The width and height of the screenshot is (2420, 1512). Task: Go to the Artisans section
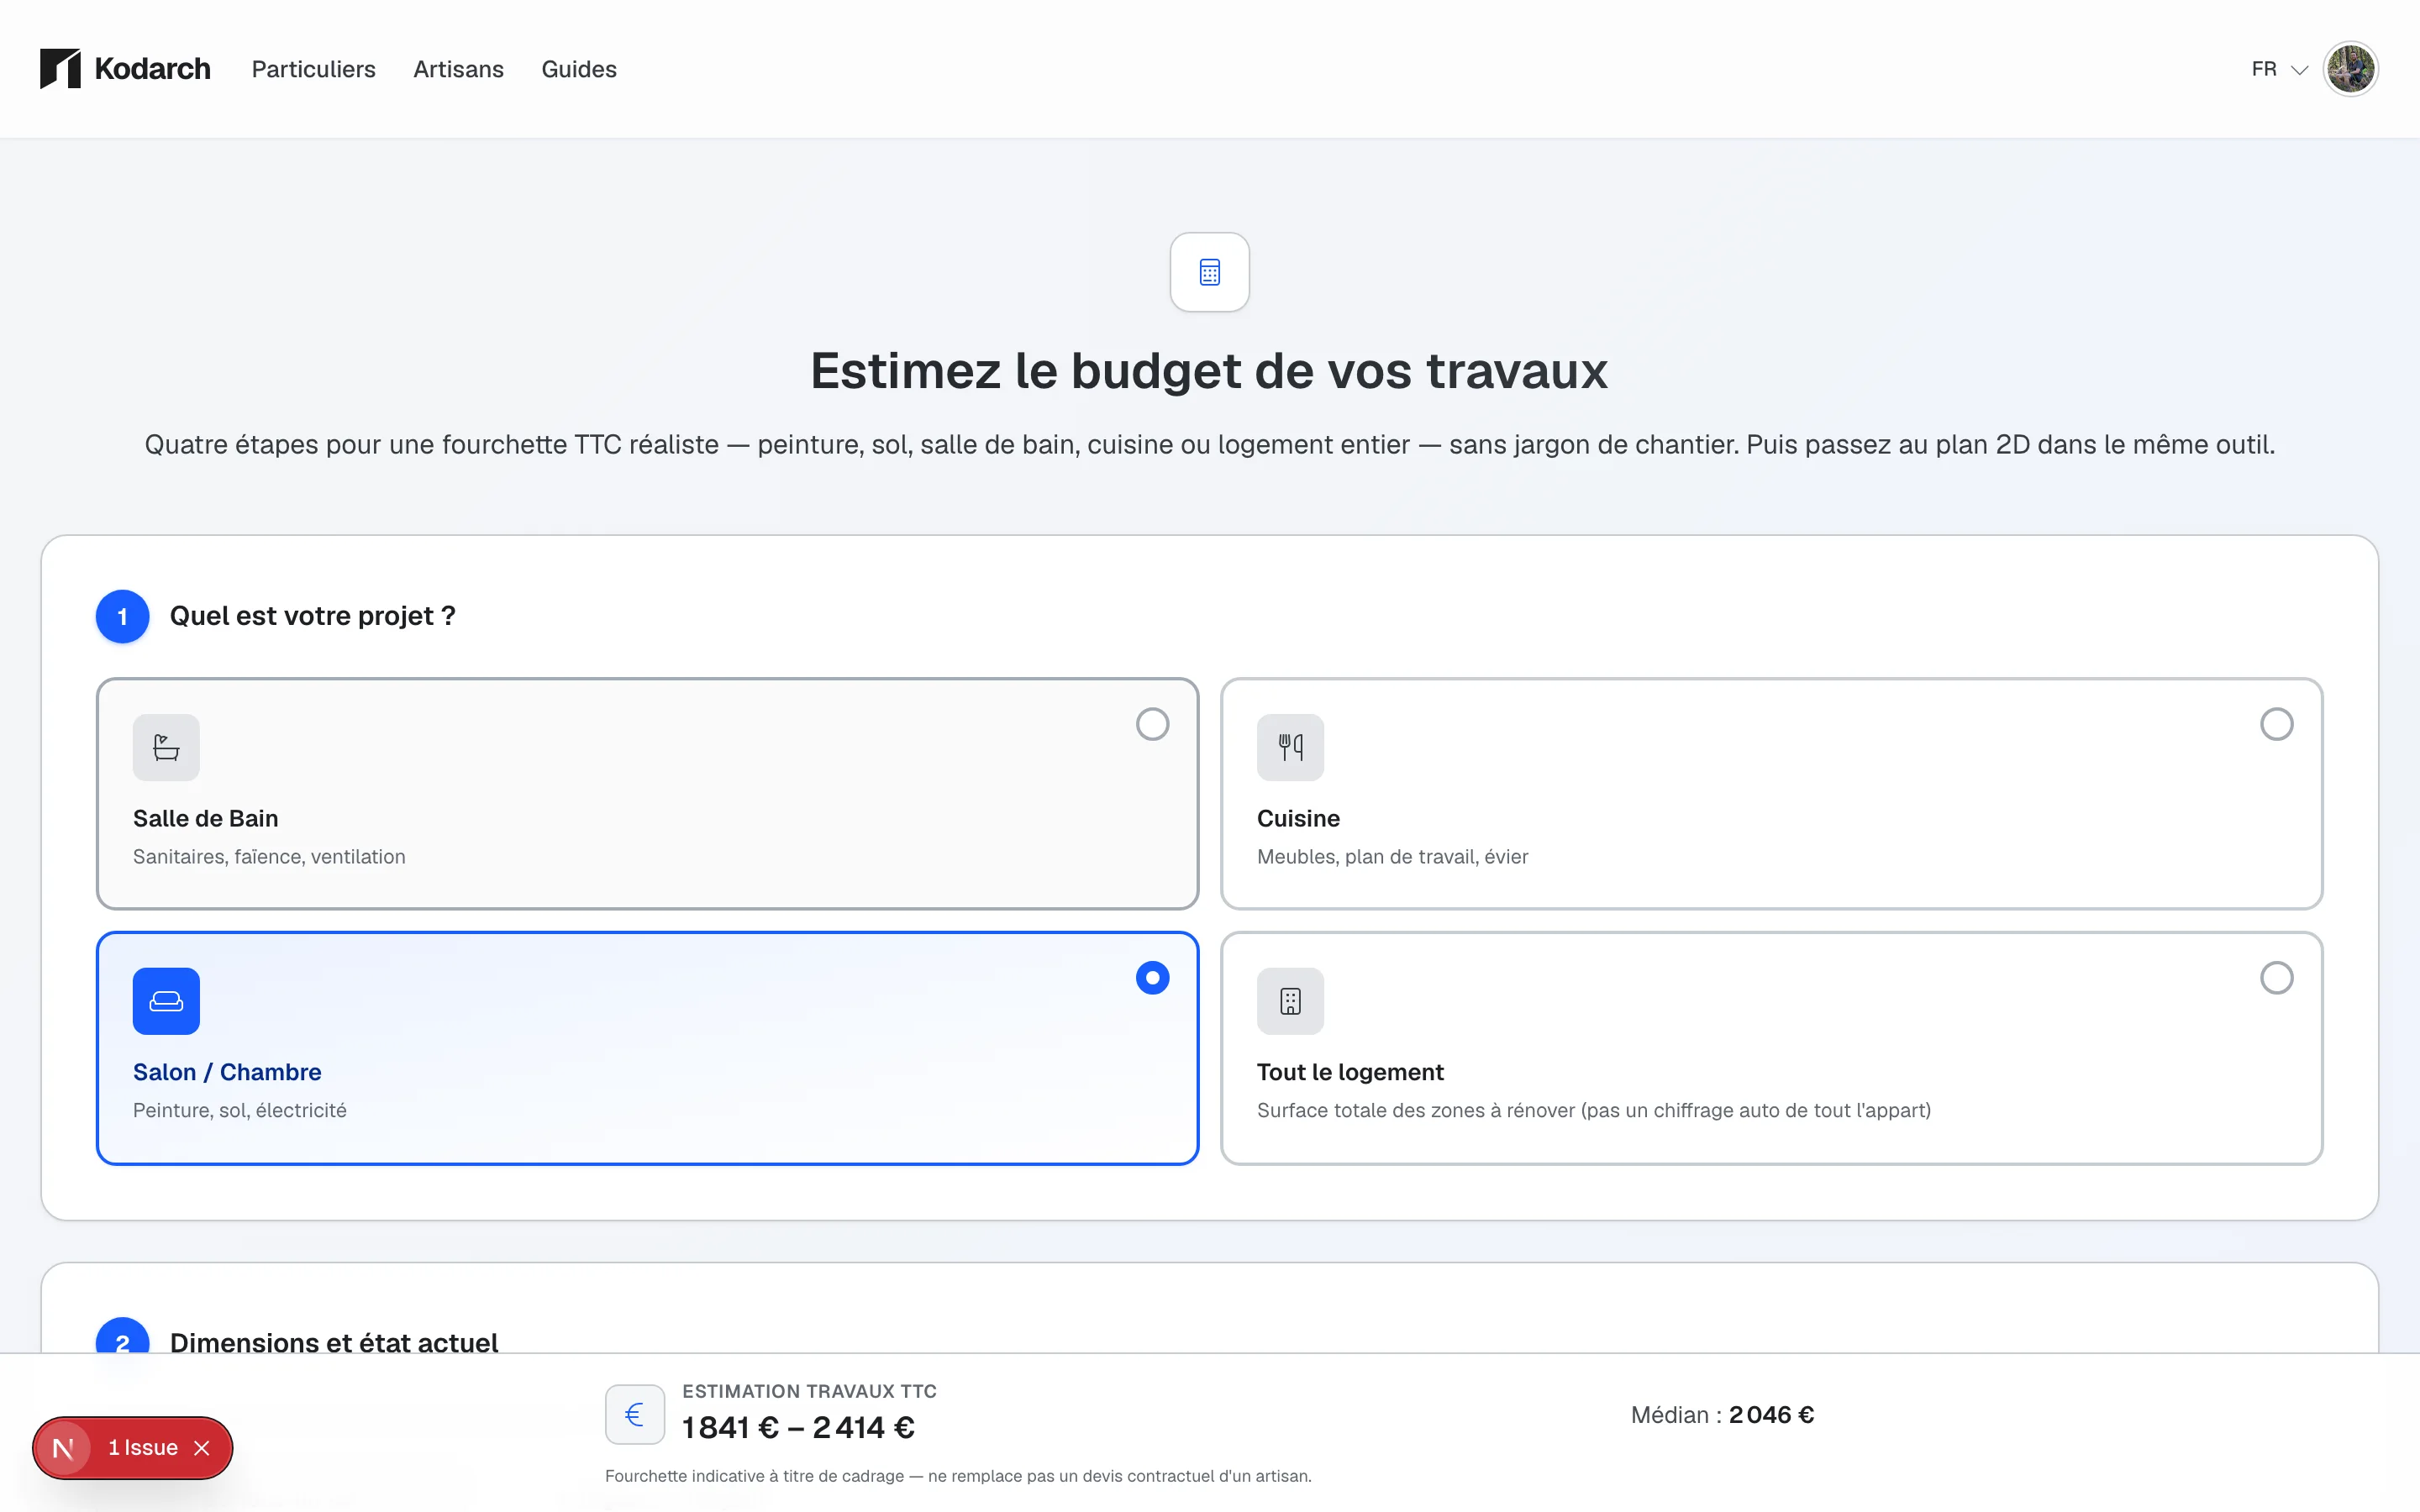click(458, 69)
